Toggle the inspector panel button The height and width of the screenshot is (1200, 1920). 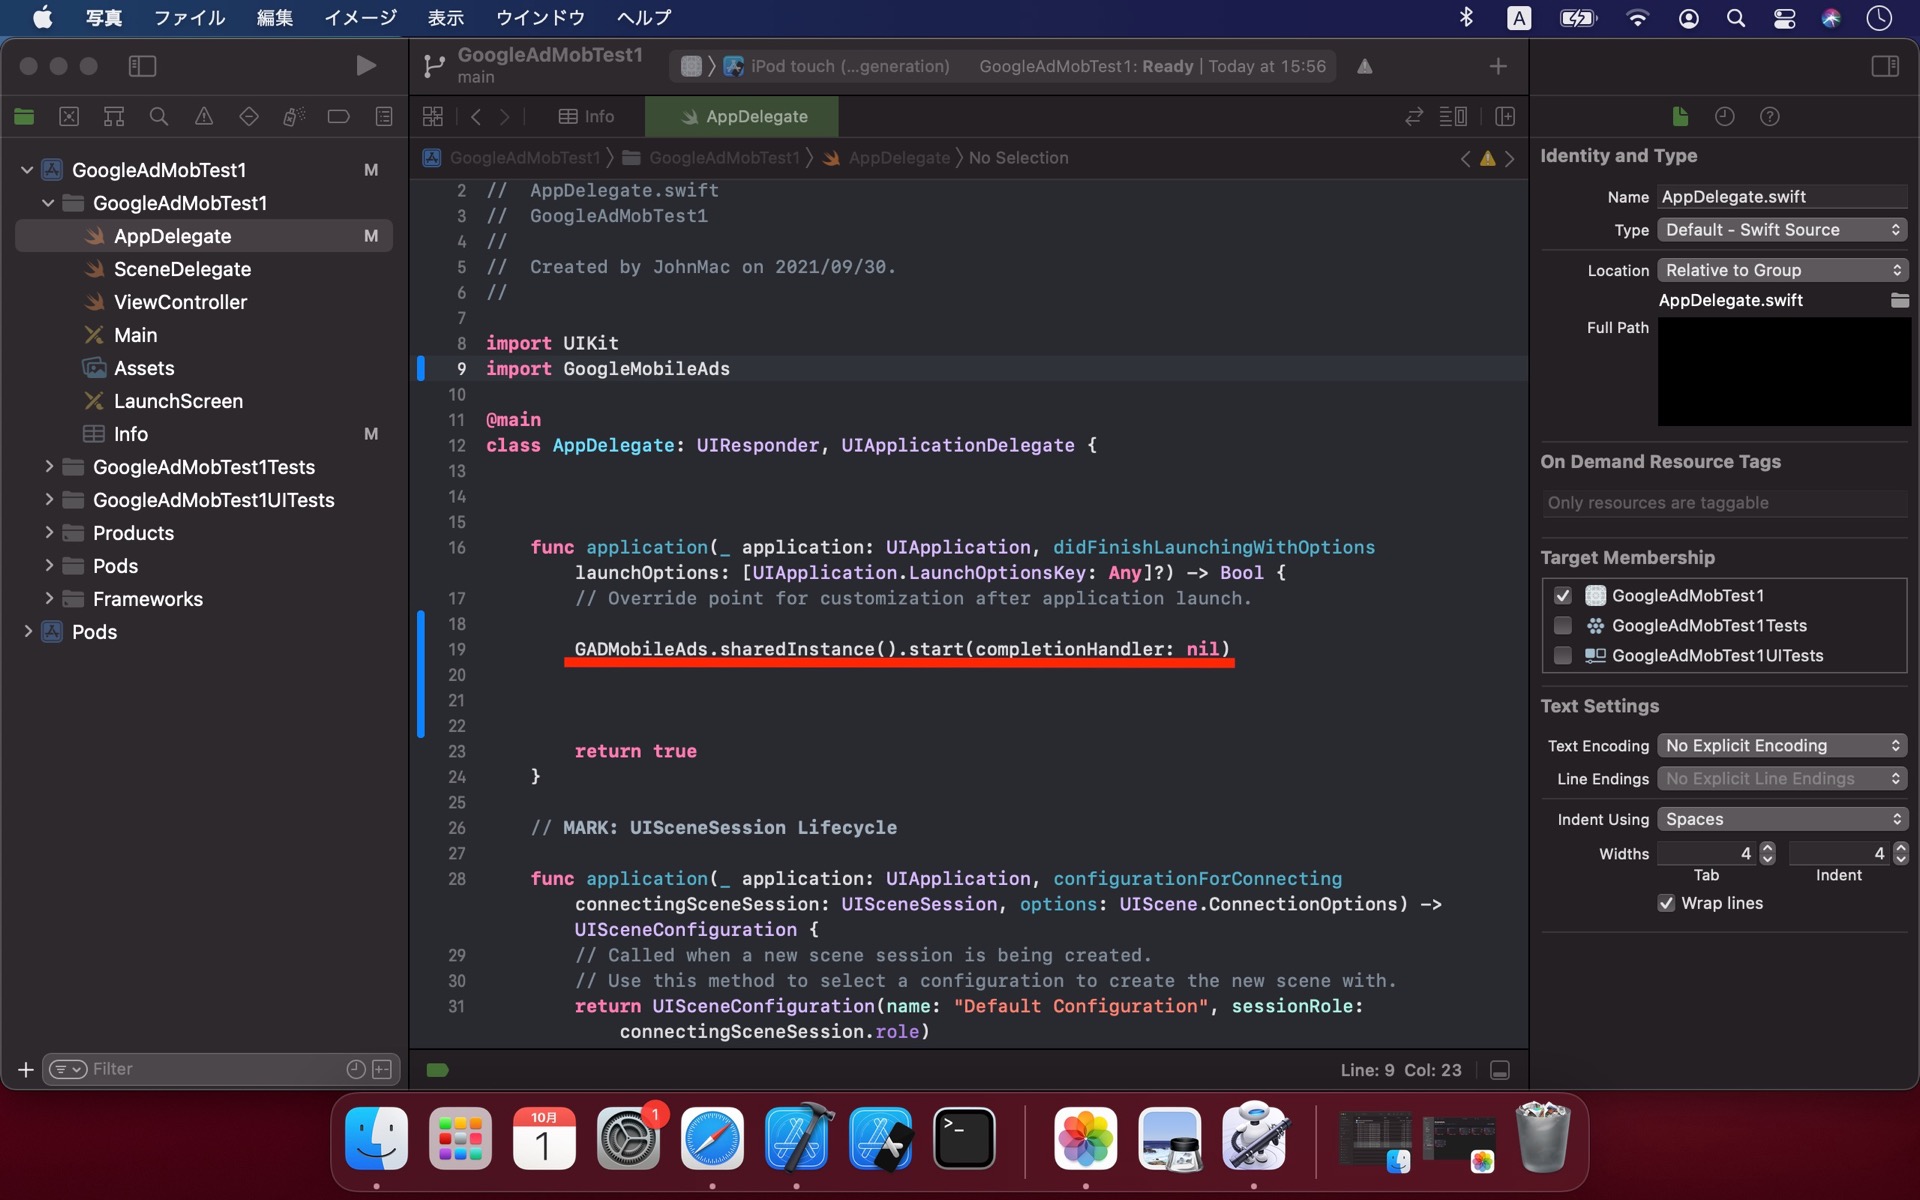(1885, 66)
